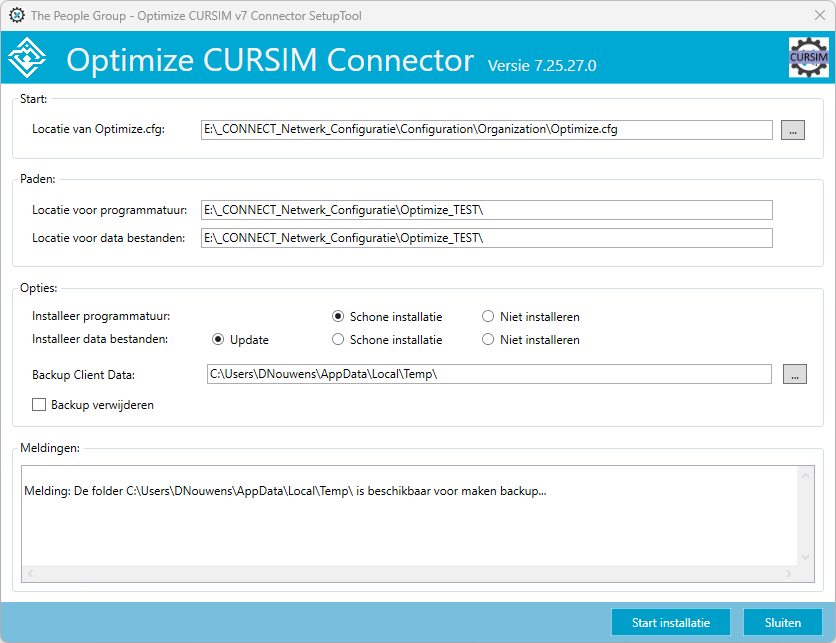Click the Locatie voor data bestanden field
836x643 pixels.
[487, 238]
